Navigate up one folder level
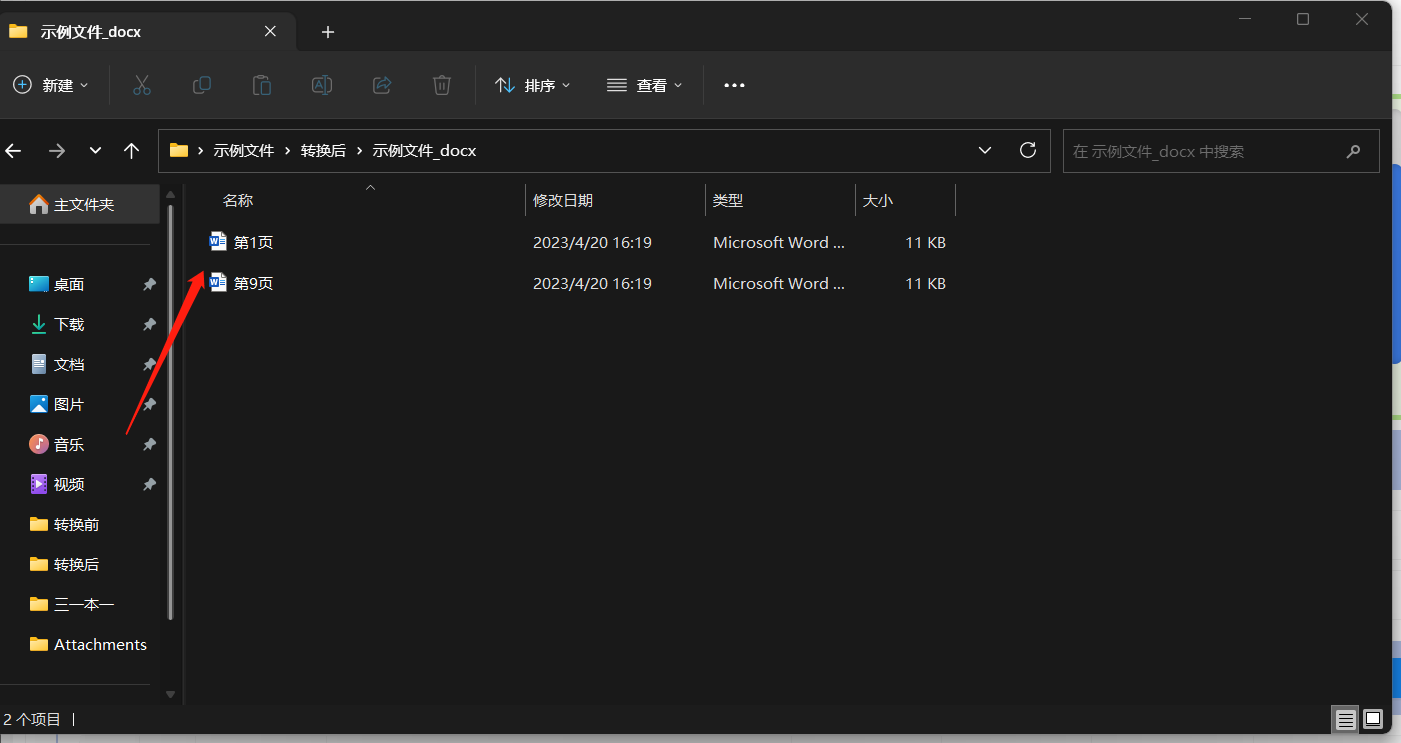Screen dimensions: 1401x743 click(x=131, y=151)
